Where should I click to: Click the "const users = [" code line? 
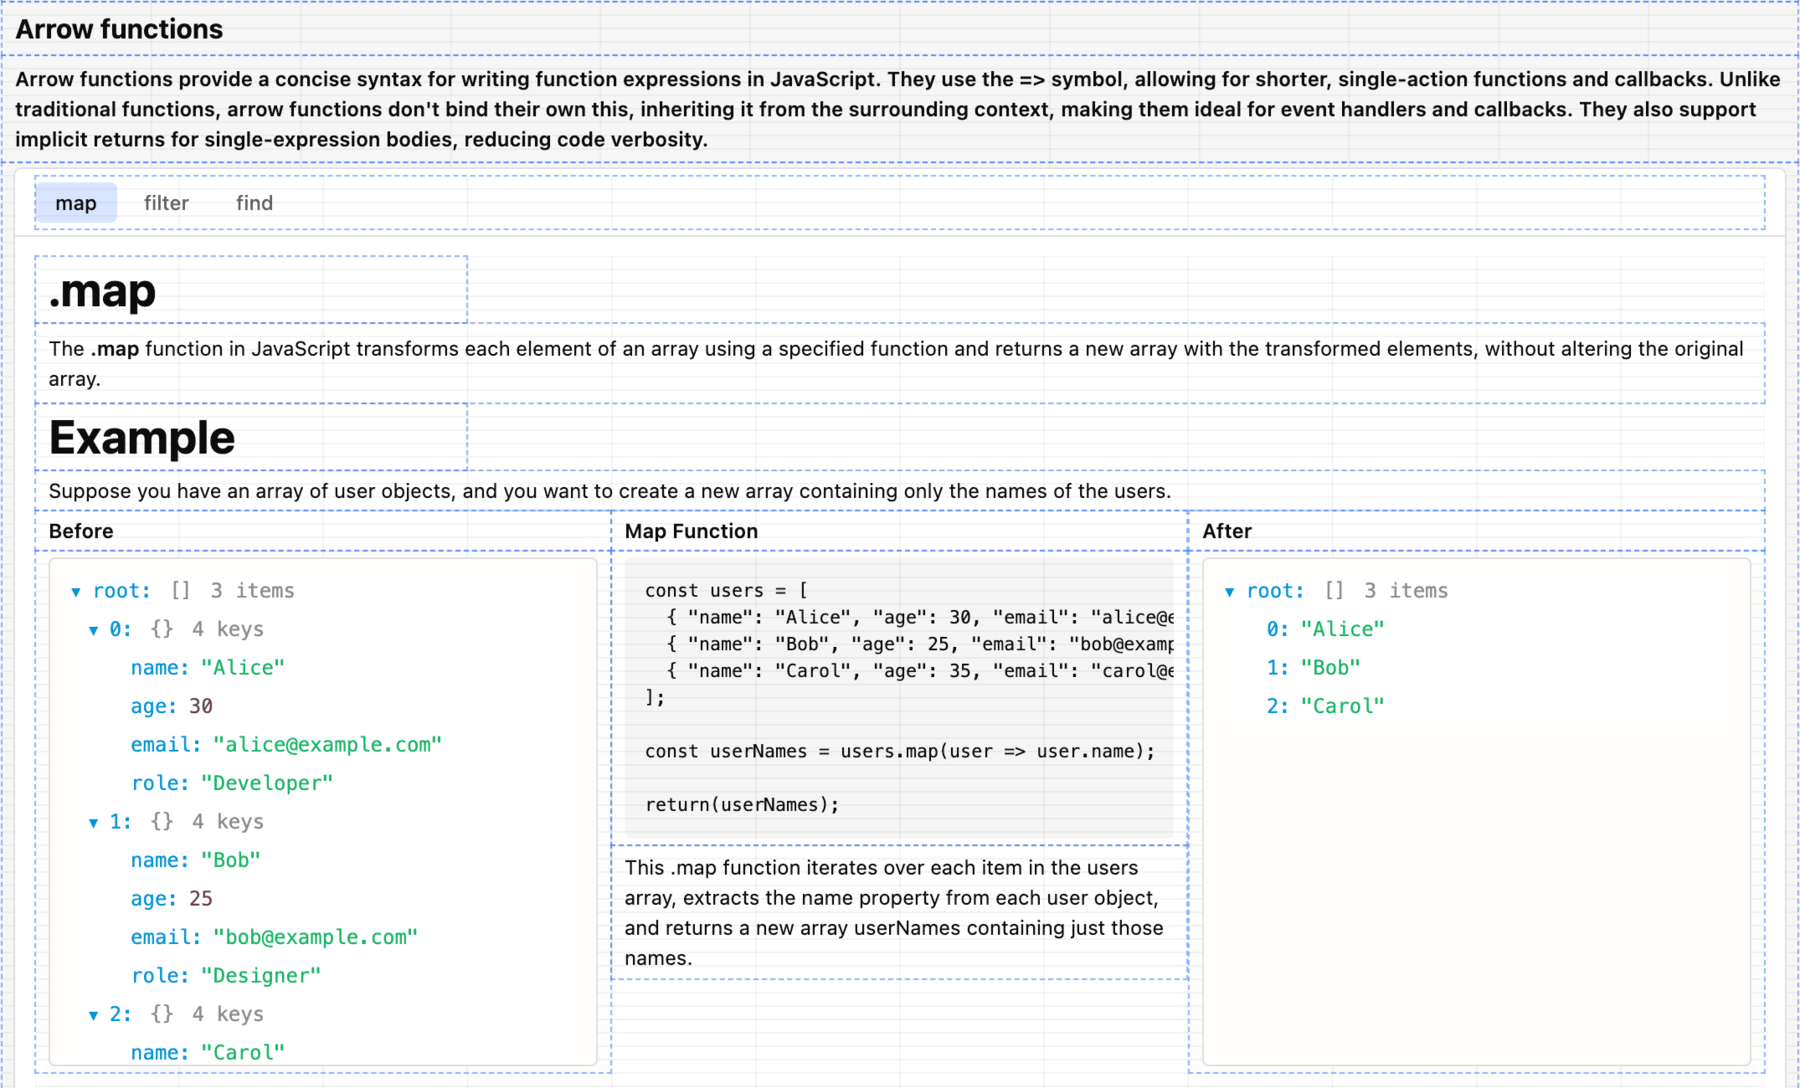[x=726, y=590]
